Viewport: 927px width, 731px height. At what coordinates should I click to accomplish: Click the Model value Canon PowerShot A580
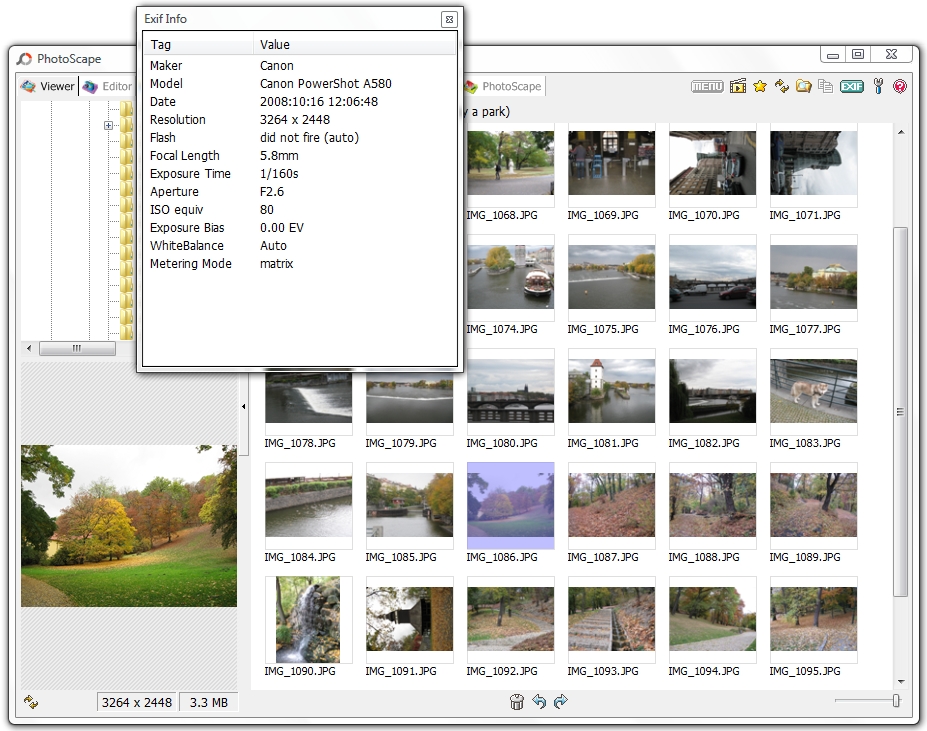click(326, 83)
